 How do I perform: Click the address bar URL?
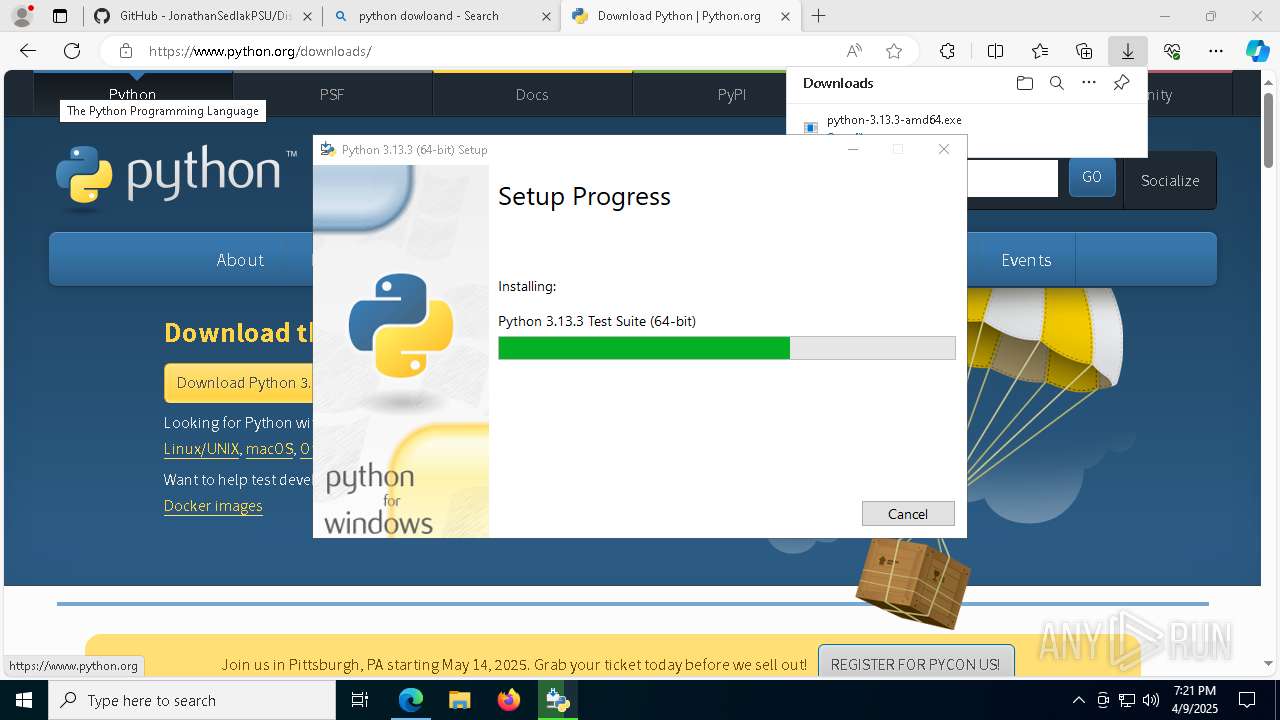(260, 51)
